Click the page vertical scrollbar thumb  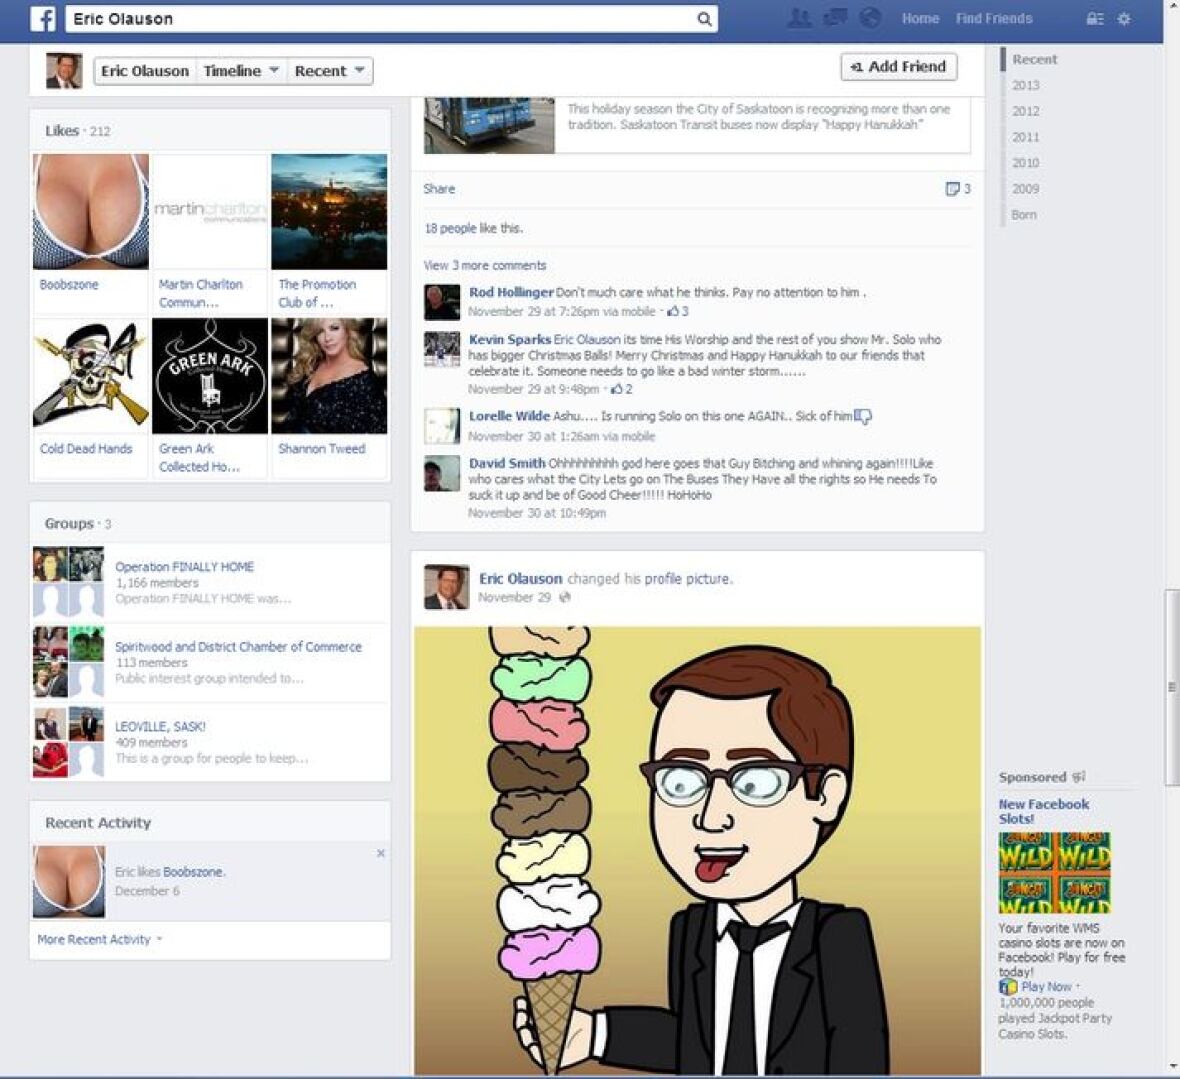(x=1171, y=687)
